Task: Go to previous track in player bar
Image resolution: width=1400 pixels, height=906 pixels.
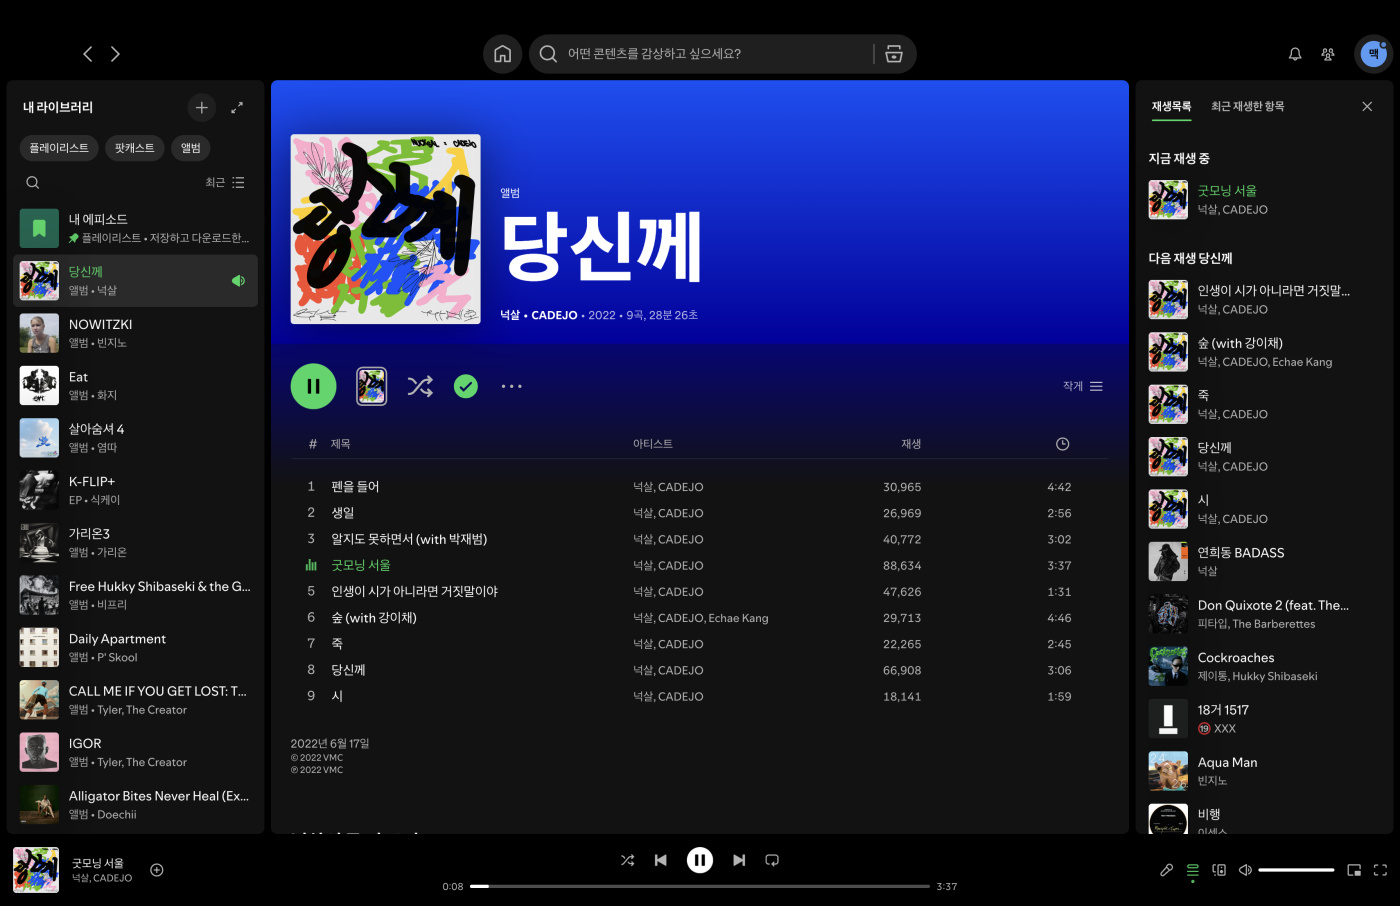Action: 661,860
